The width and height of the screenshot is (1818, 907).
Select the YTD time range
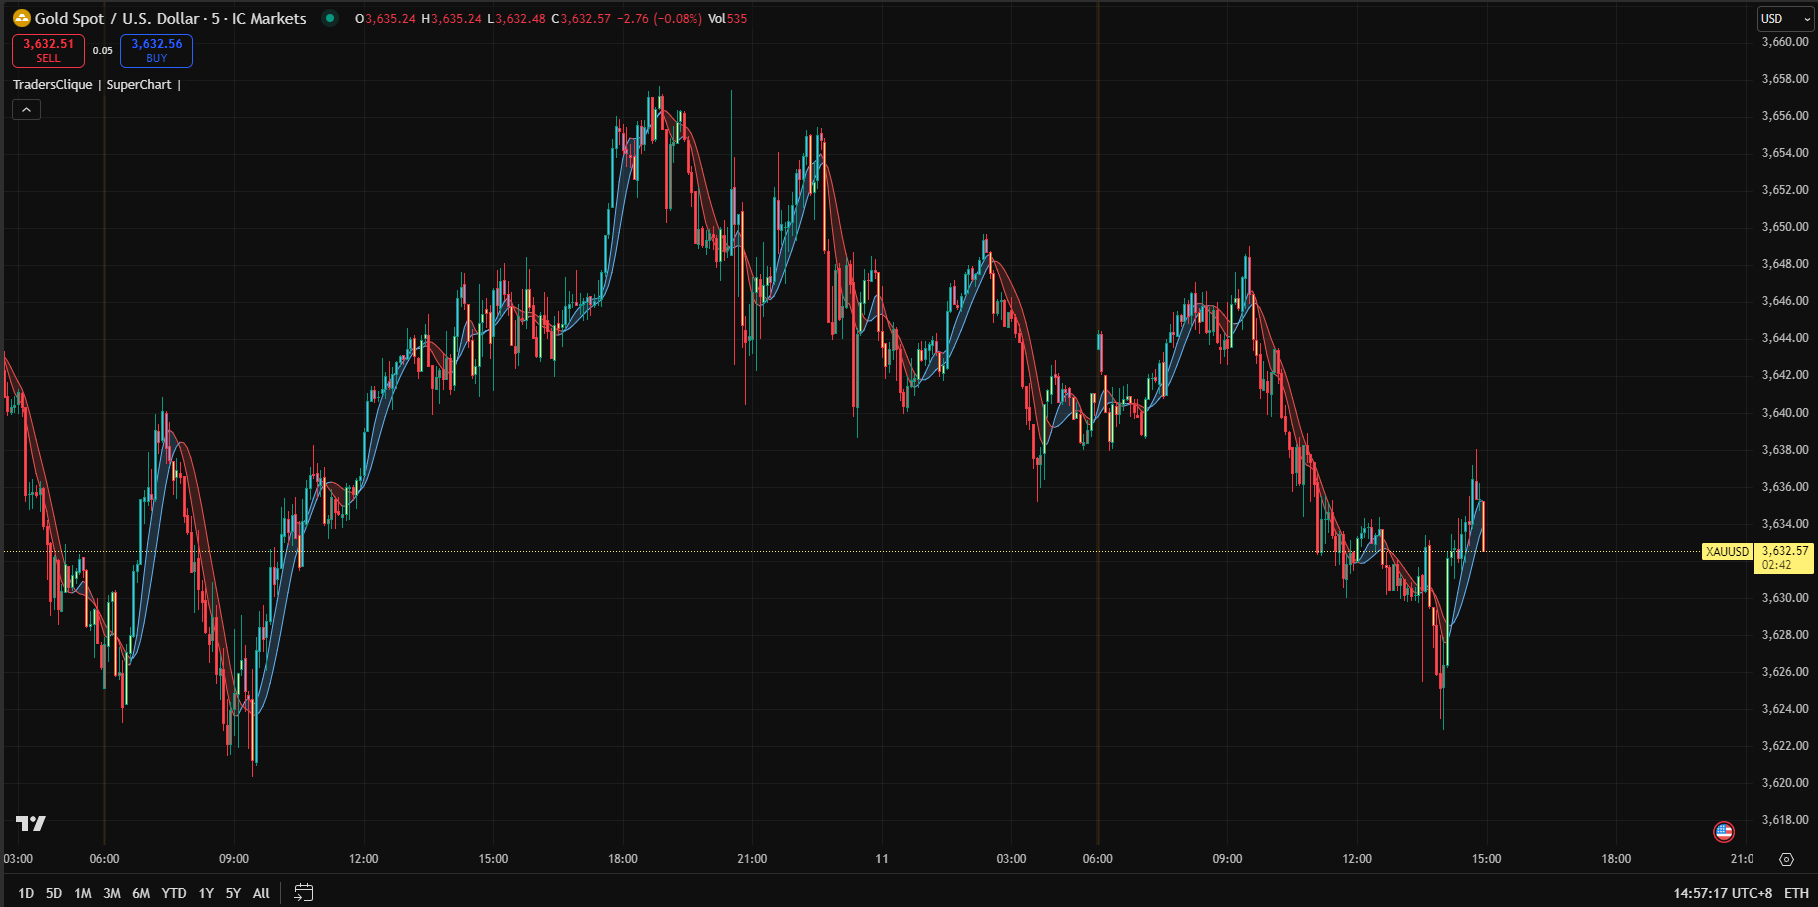coord(174,893)
